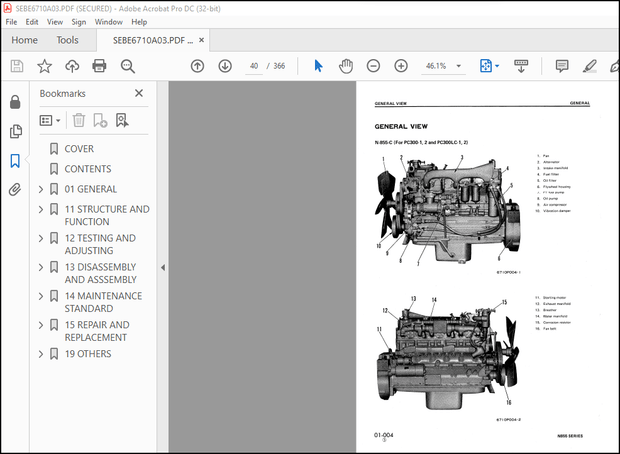This screenshot has width=620, height=454.
Task: Open Attachments paperclip panel
Action: [15, 190]
